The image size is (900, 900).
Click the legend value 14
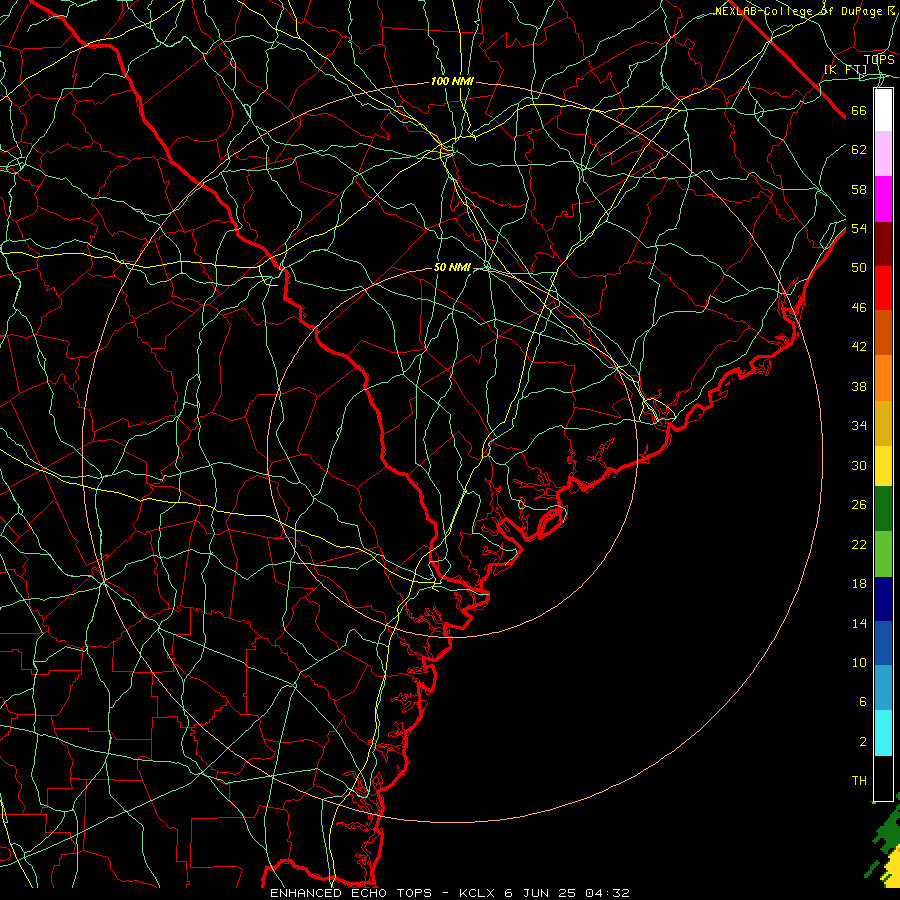click(859, 623)
